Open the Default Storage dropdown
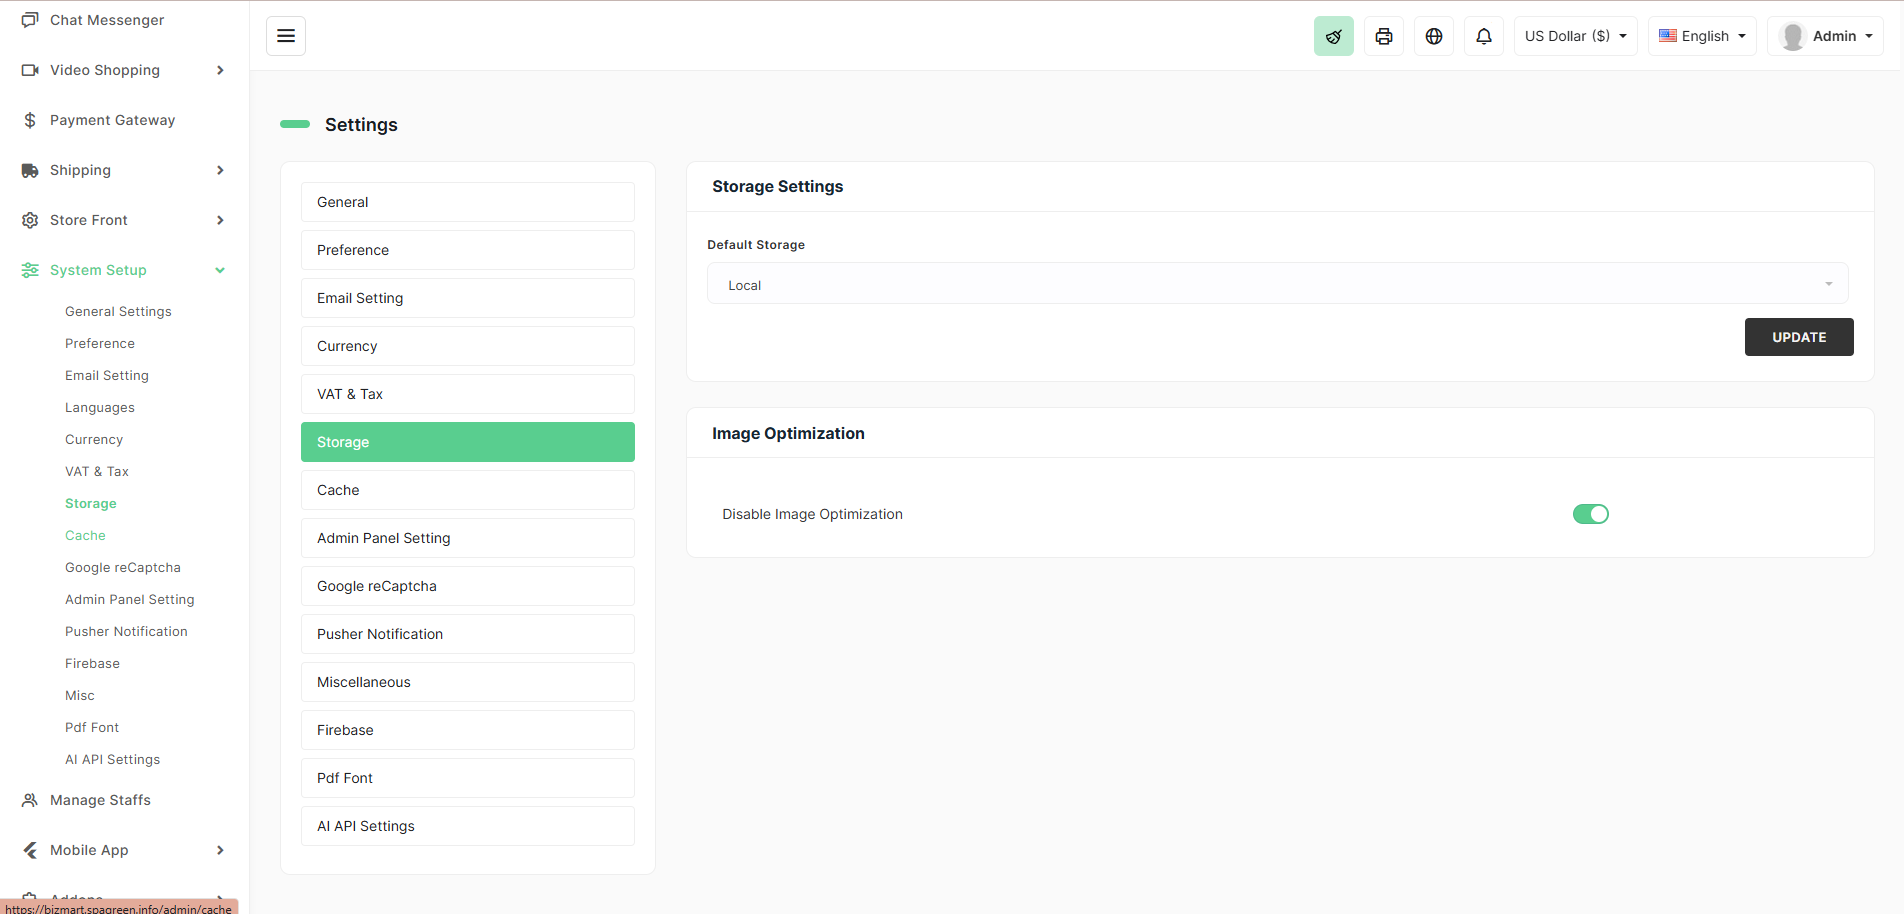The width and height of the screenshot is (1904, 914). click(1277, 284)
